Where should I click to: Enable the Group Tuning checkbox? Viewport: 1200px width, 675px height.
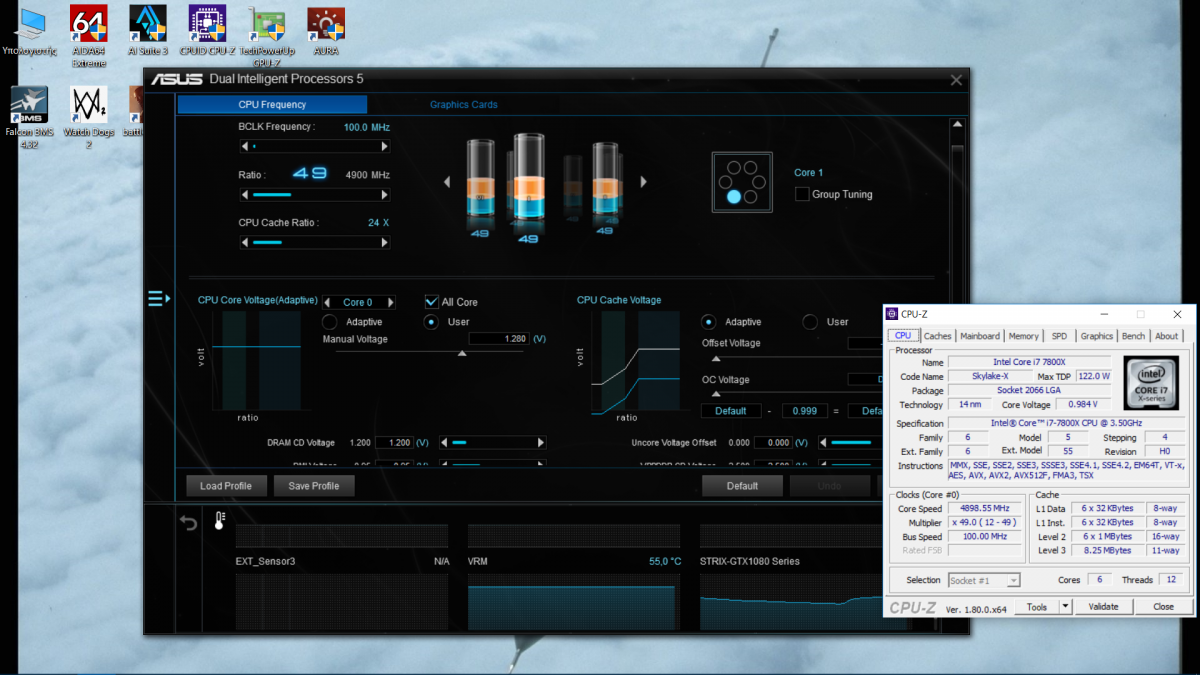point(802,194)
